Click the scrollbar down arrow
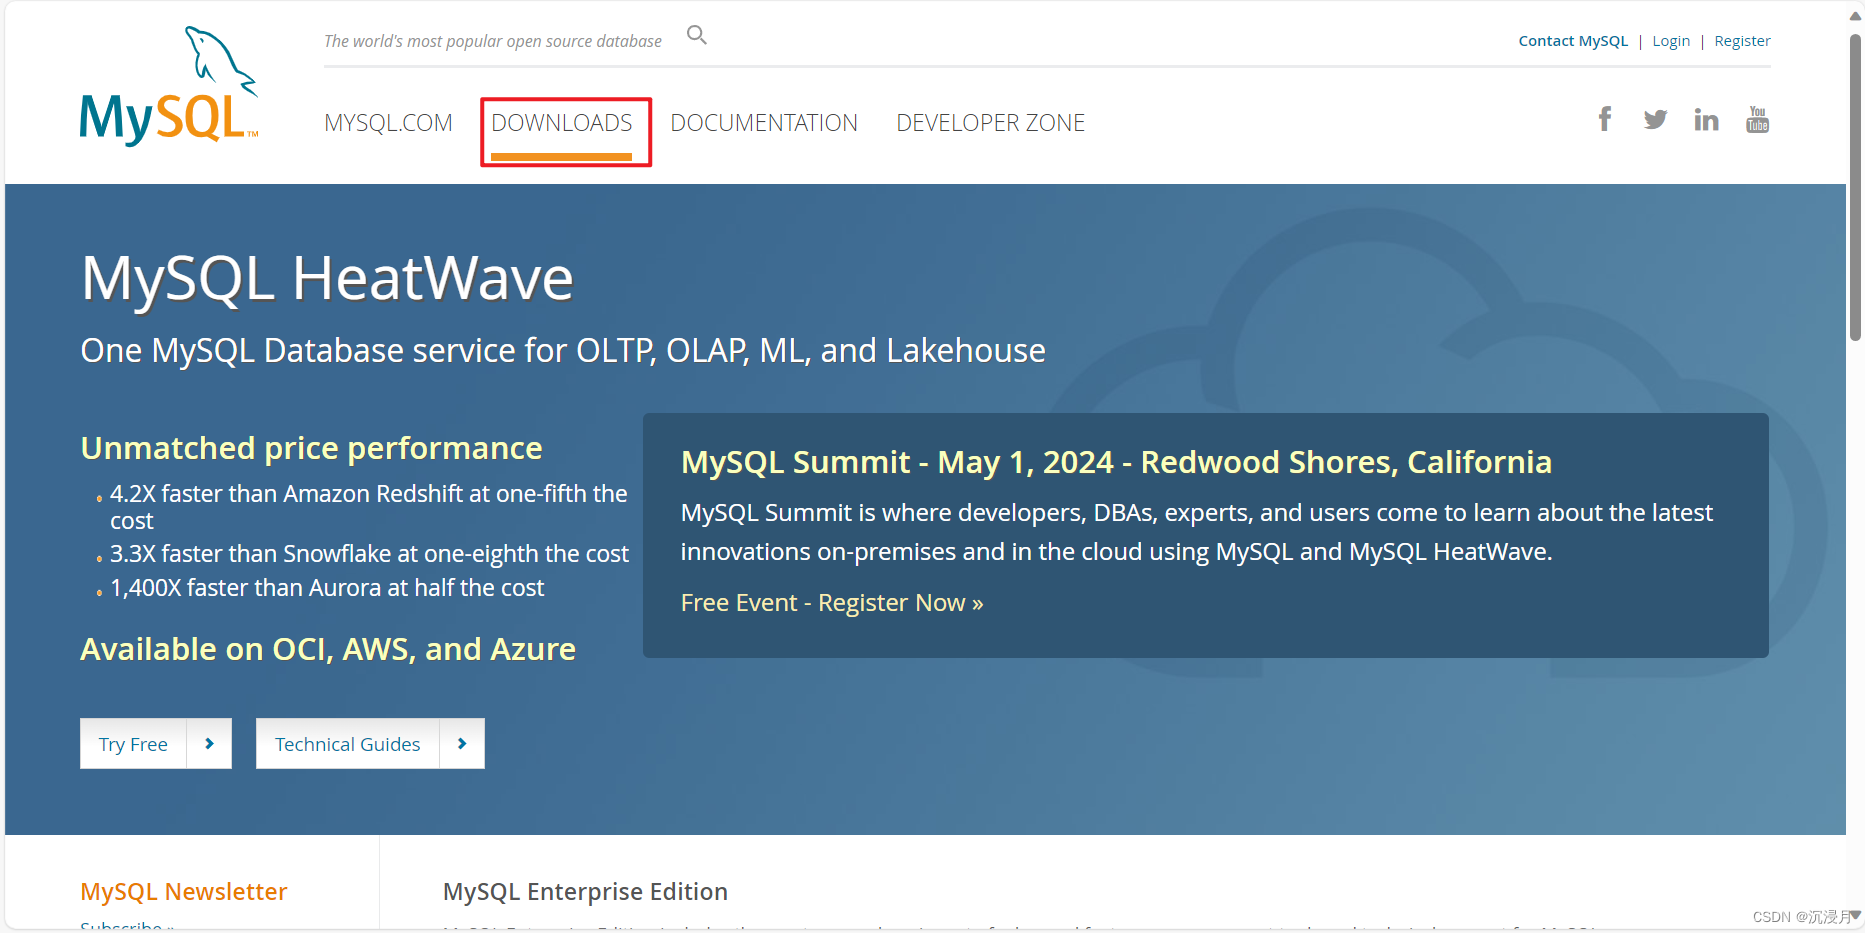This screenshot has height=933, width=1865. pyautogui.click(x=1855, y=916)
